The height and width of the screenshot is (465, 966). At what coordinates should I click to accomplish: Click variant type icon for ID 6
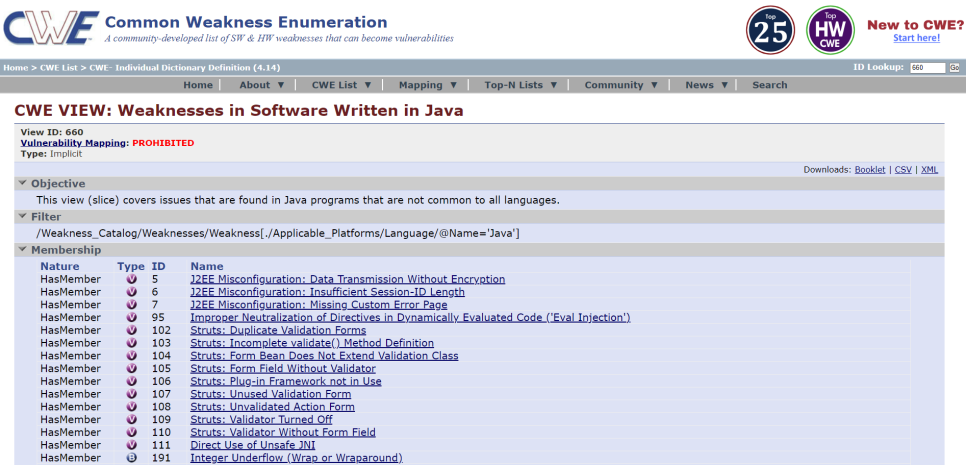tap(131, 292)
